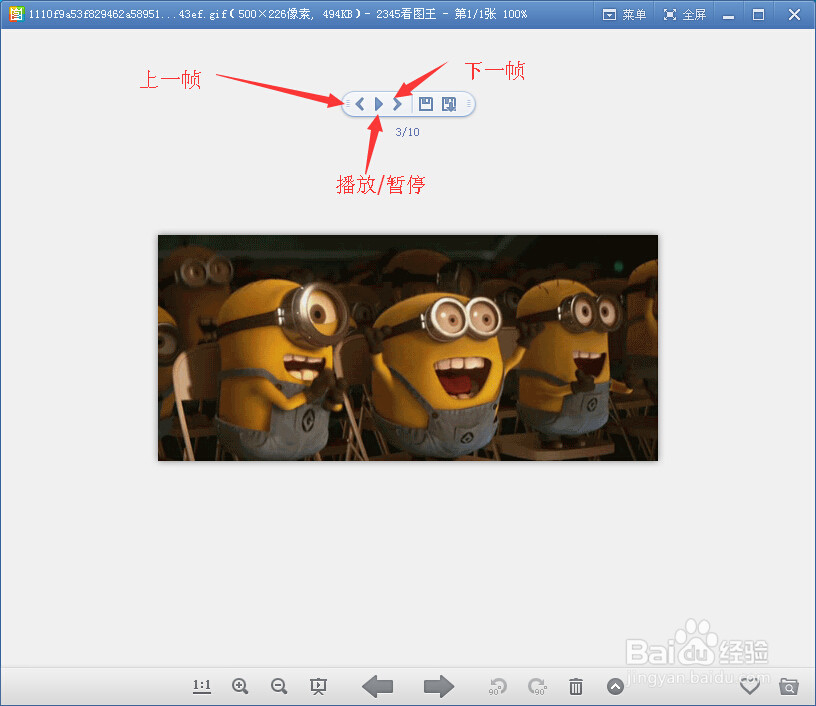Zoom in on the image

point(240,686)
